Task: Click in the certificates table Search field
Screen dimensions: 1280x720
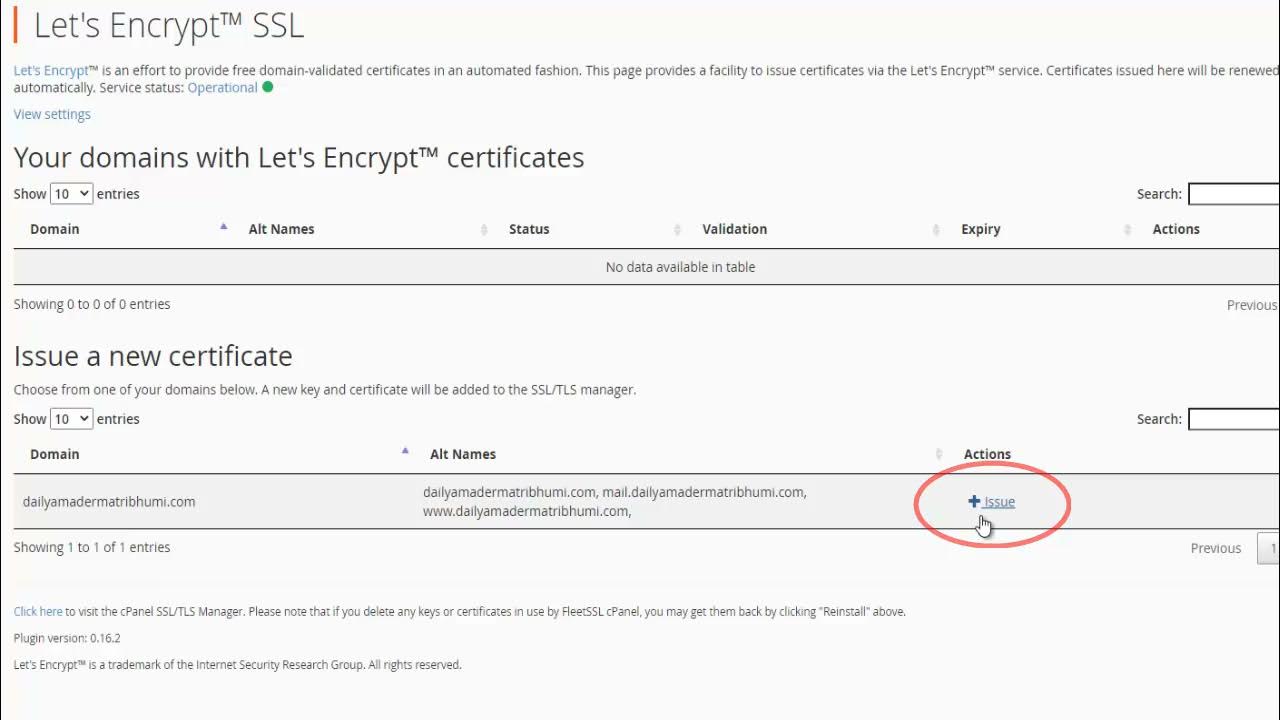Action: (1233, 194)
